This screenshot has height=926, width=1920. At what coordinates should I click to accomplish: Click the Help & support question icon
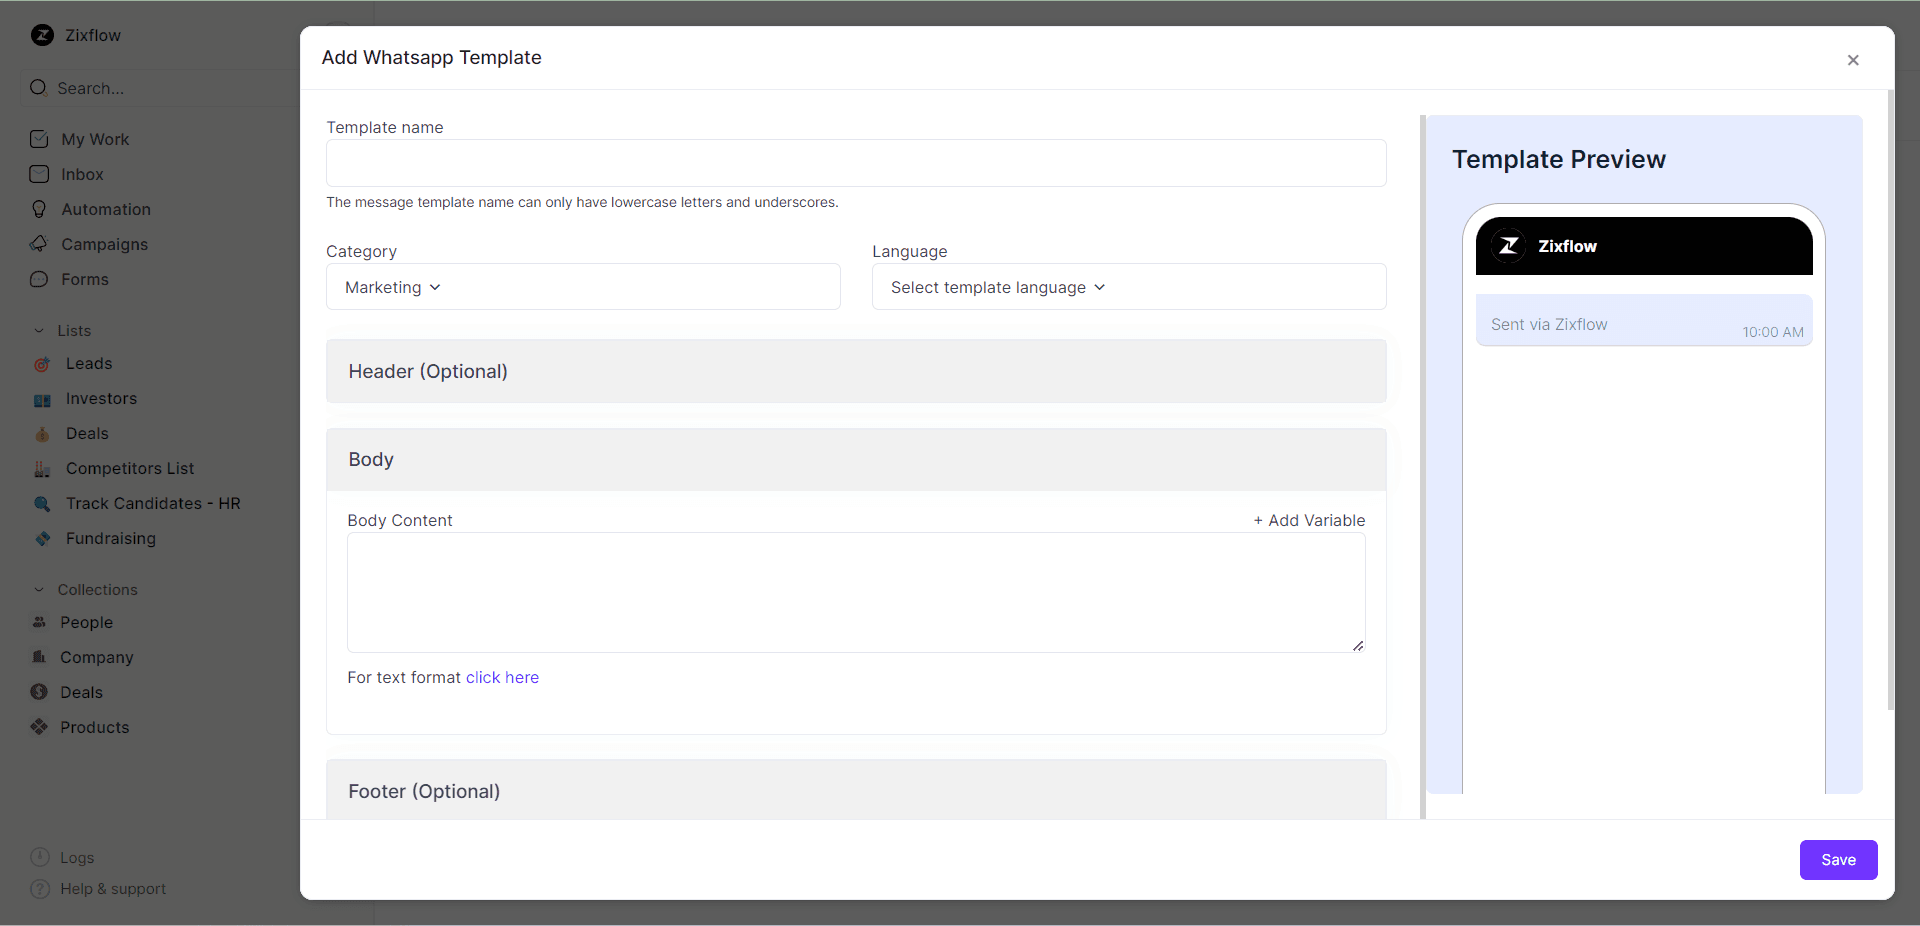pos(40,889)
